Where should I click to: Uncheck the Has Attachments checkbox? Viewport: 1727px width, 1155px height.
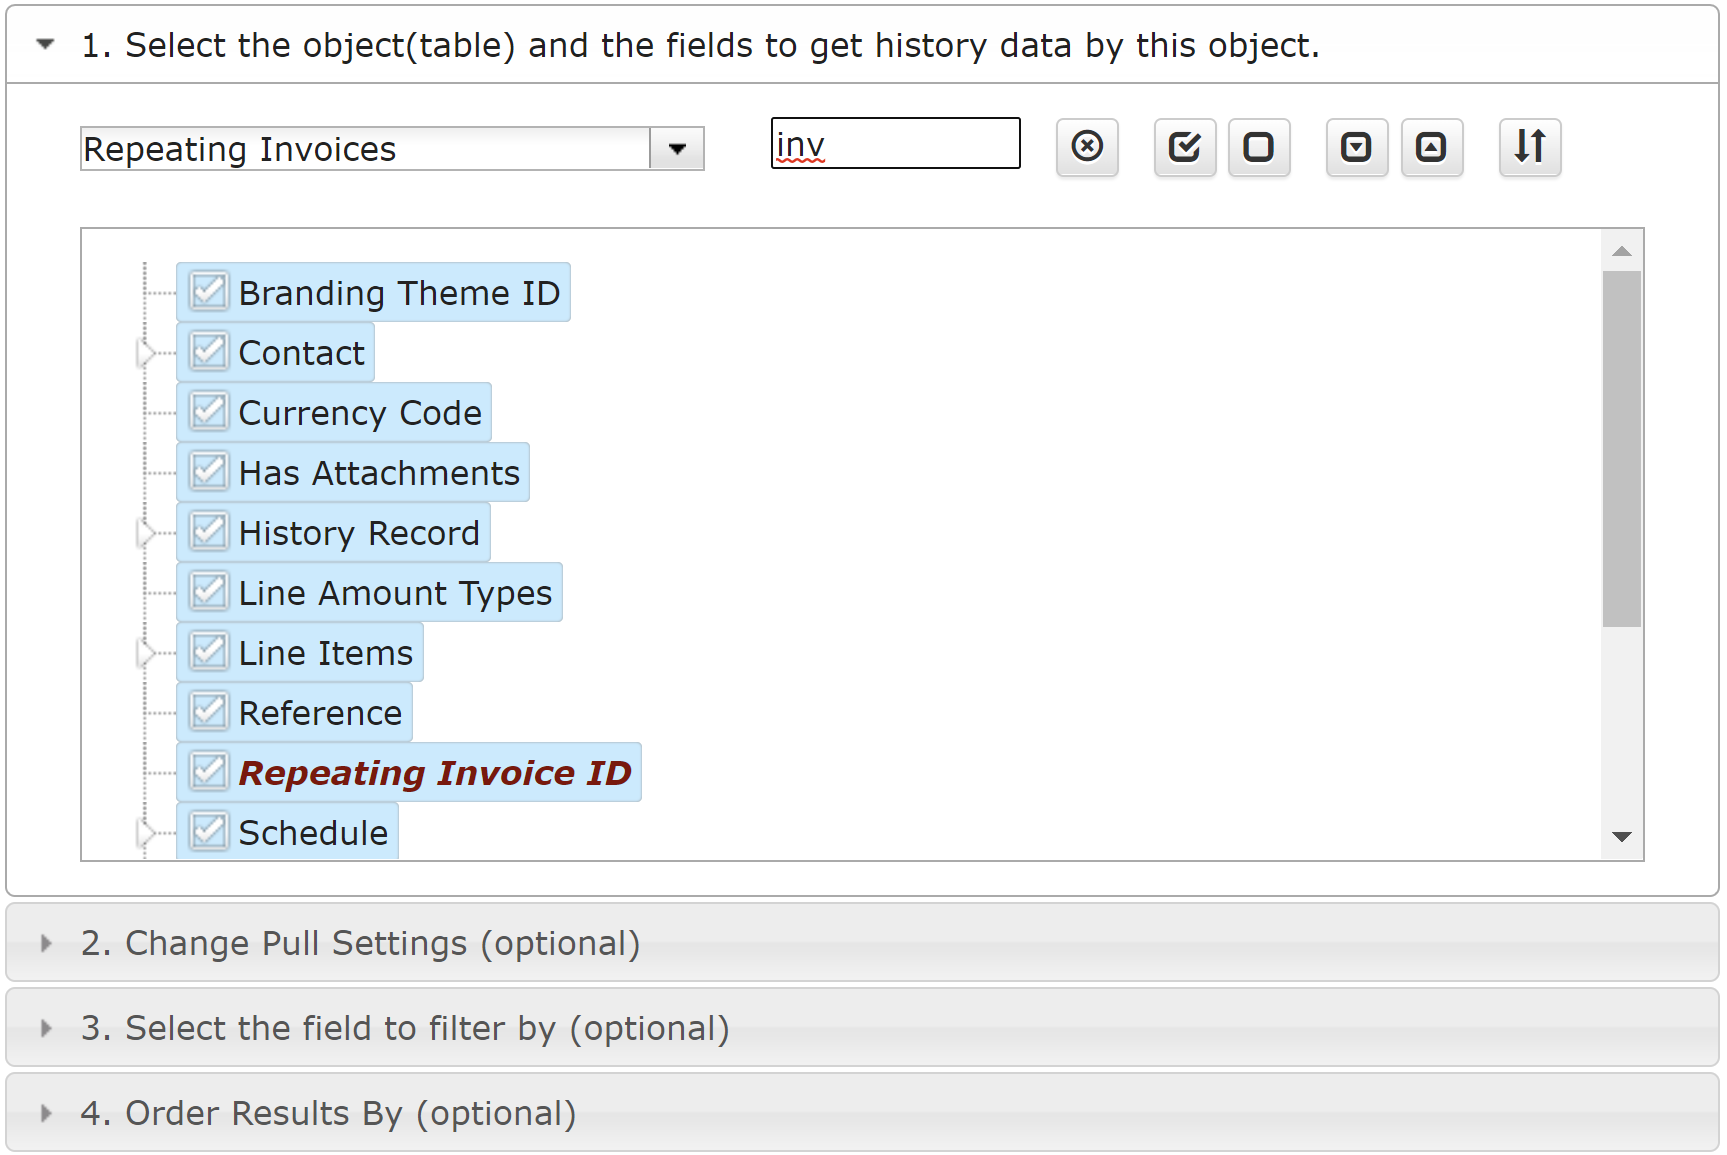coord(209,472)
